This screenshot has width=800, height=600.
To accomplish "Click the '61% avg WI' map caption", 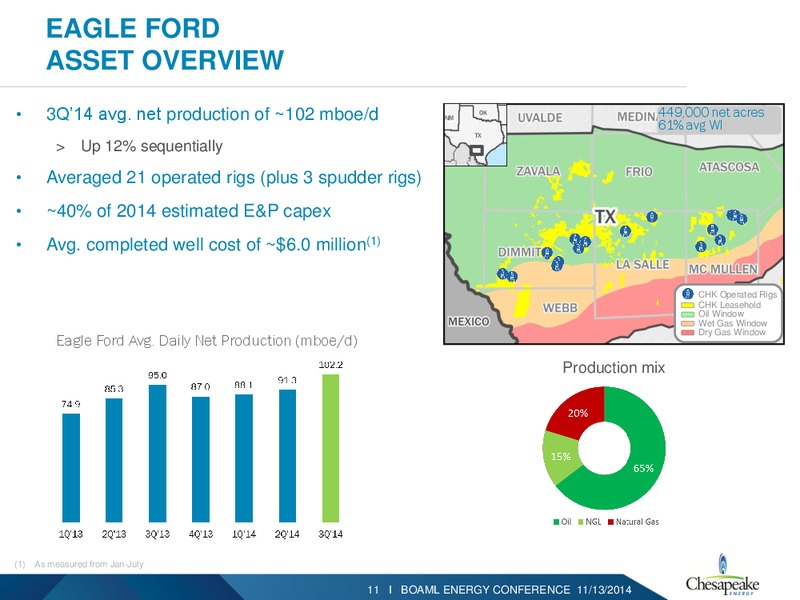I will [690, 125].
